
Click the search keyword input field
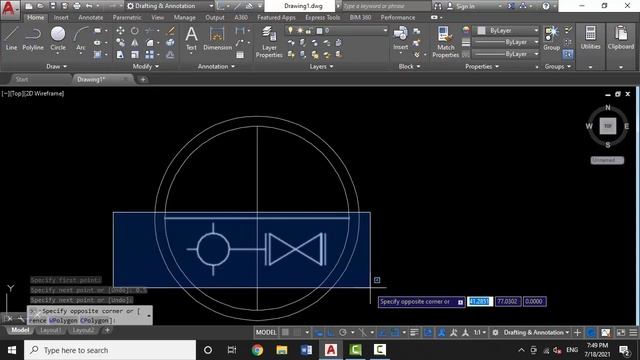386,6
